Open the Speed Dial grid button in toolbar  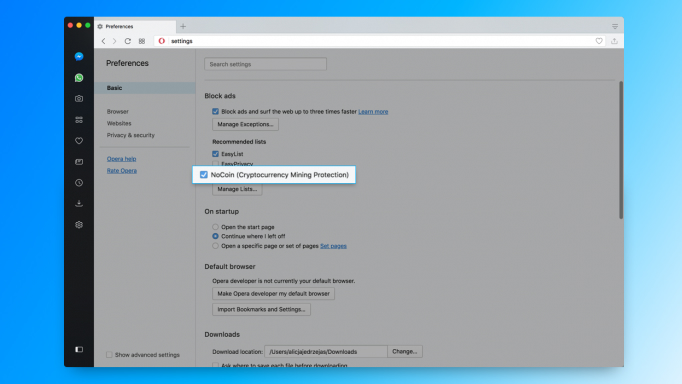142,41
